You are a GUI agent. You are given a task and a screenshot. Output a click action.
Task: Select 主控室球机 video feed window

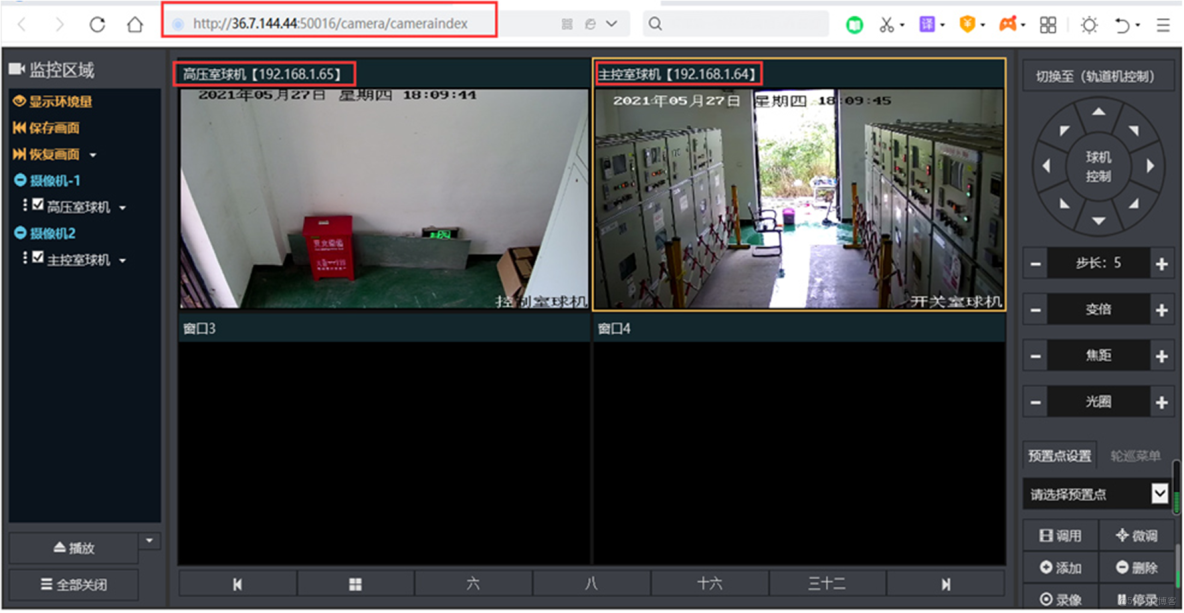[x=799, y=199]
